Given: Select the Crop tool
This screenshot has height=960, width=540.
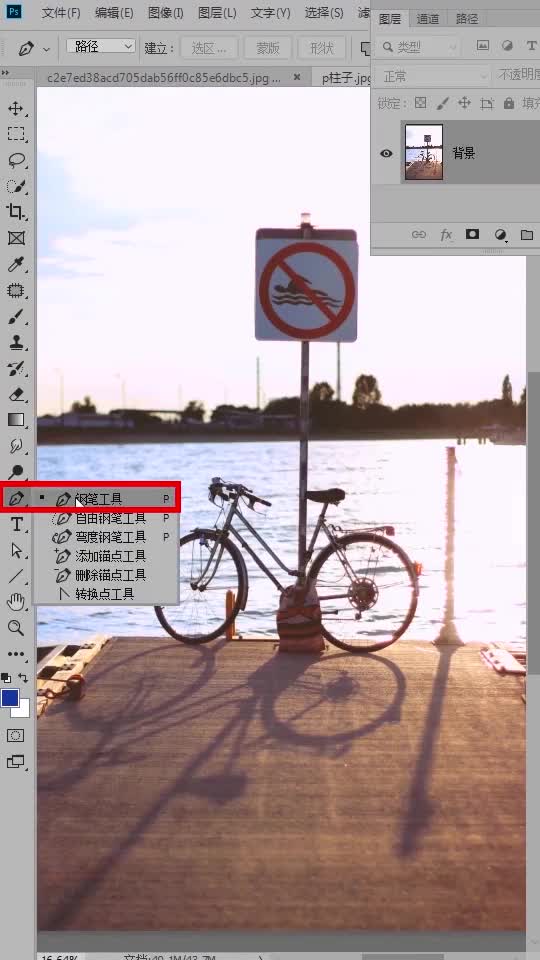Looking at the screenshot, I should pos(15,212).
